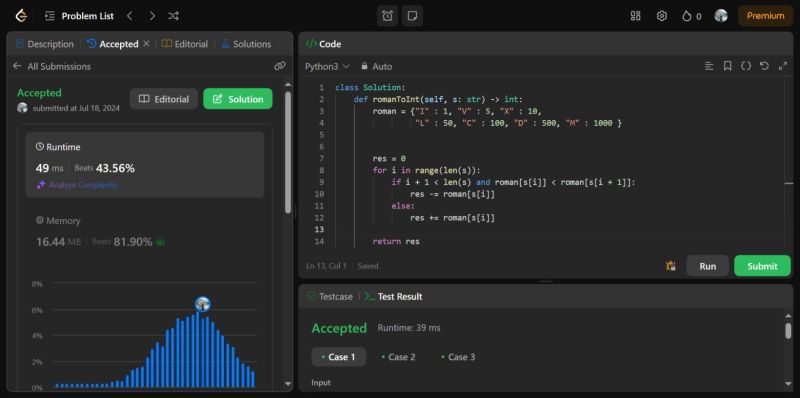
Task: Open settings gear icon
Action: 662,16
